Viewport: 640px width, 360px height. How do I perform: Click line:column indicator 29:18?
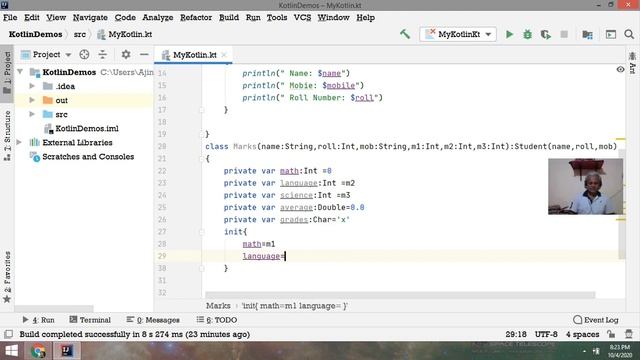pyautogui.click(x=516, y=334)
